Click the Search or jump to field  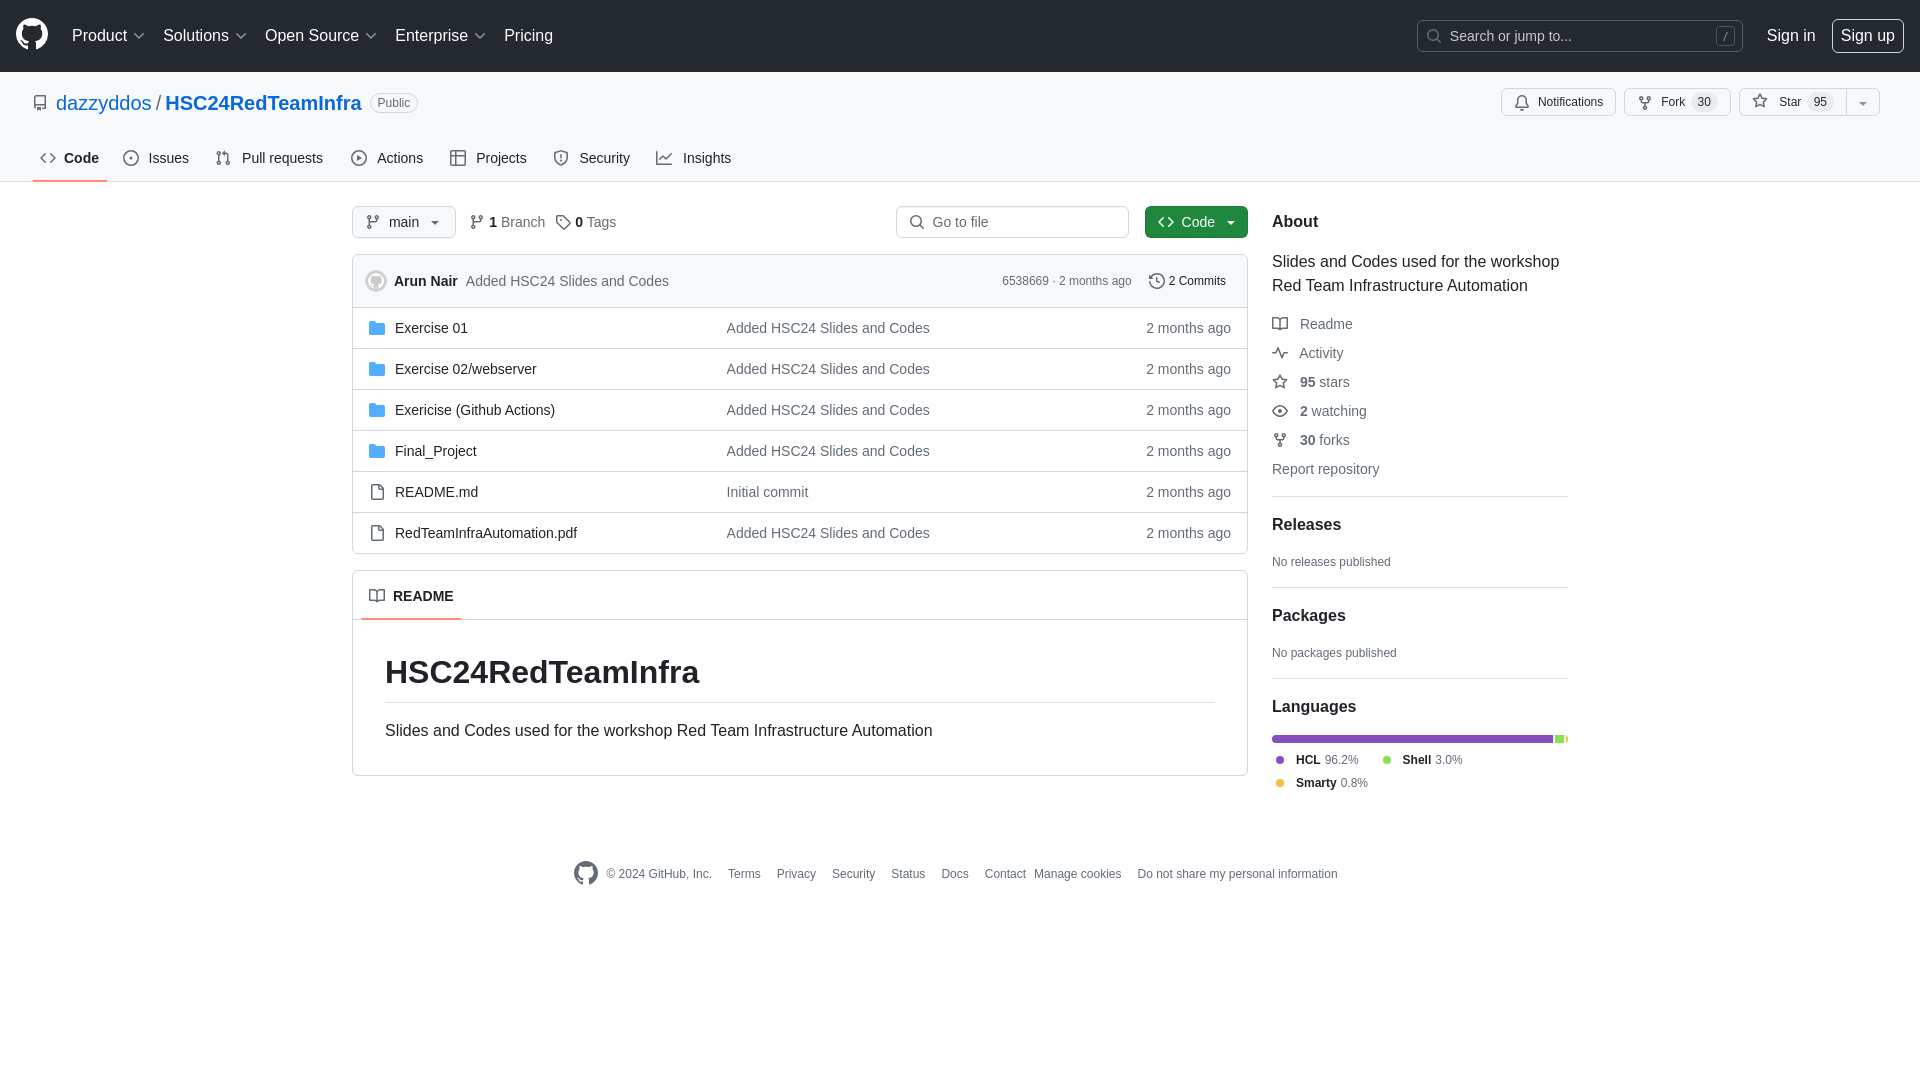click(x=1580, y=36)
